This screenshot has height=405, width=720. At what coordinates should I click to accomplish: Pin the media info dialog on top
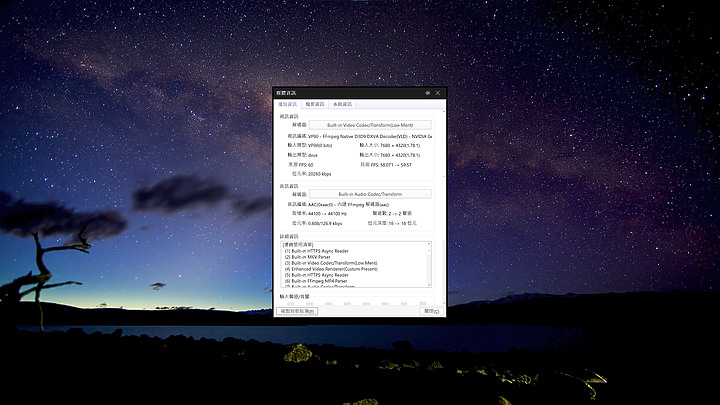tap(429, 93)
